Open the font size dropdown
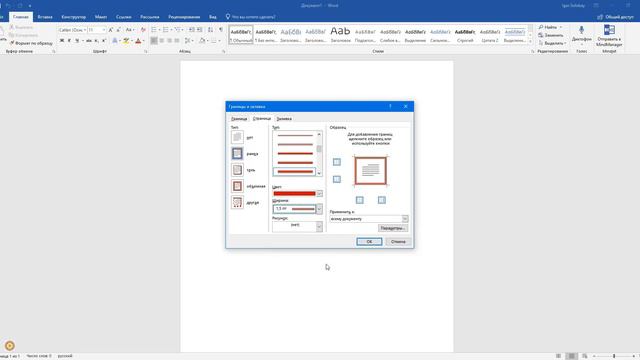Screen dimensions: 640x360 [x=104, y=30]
